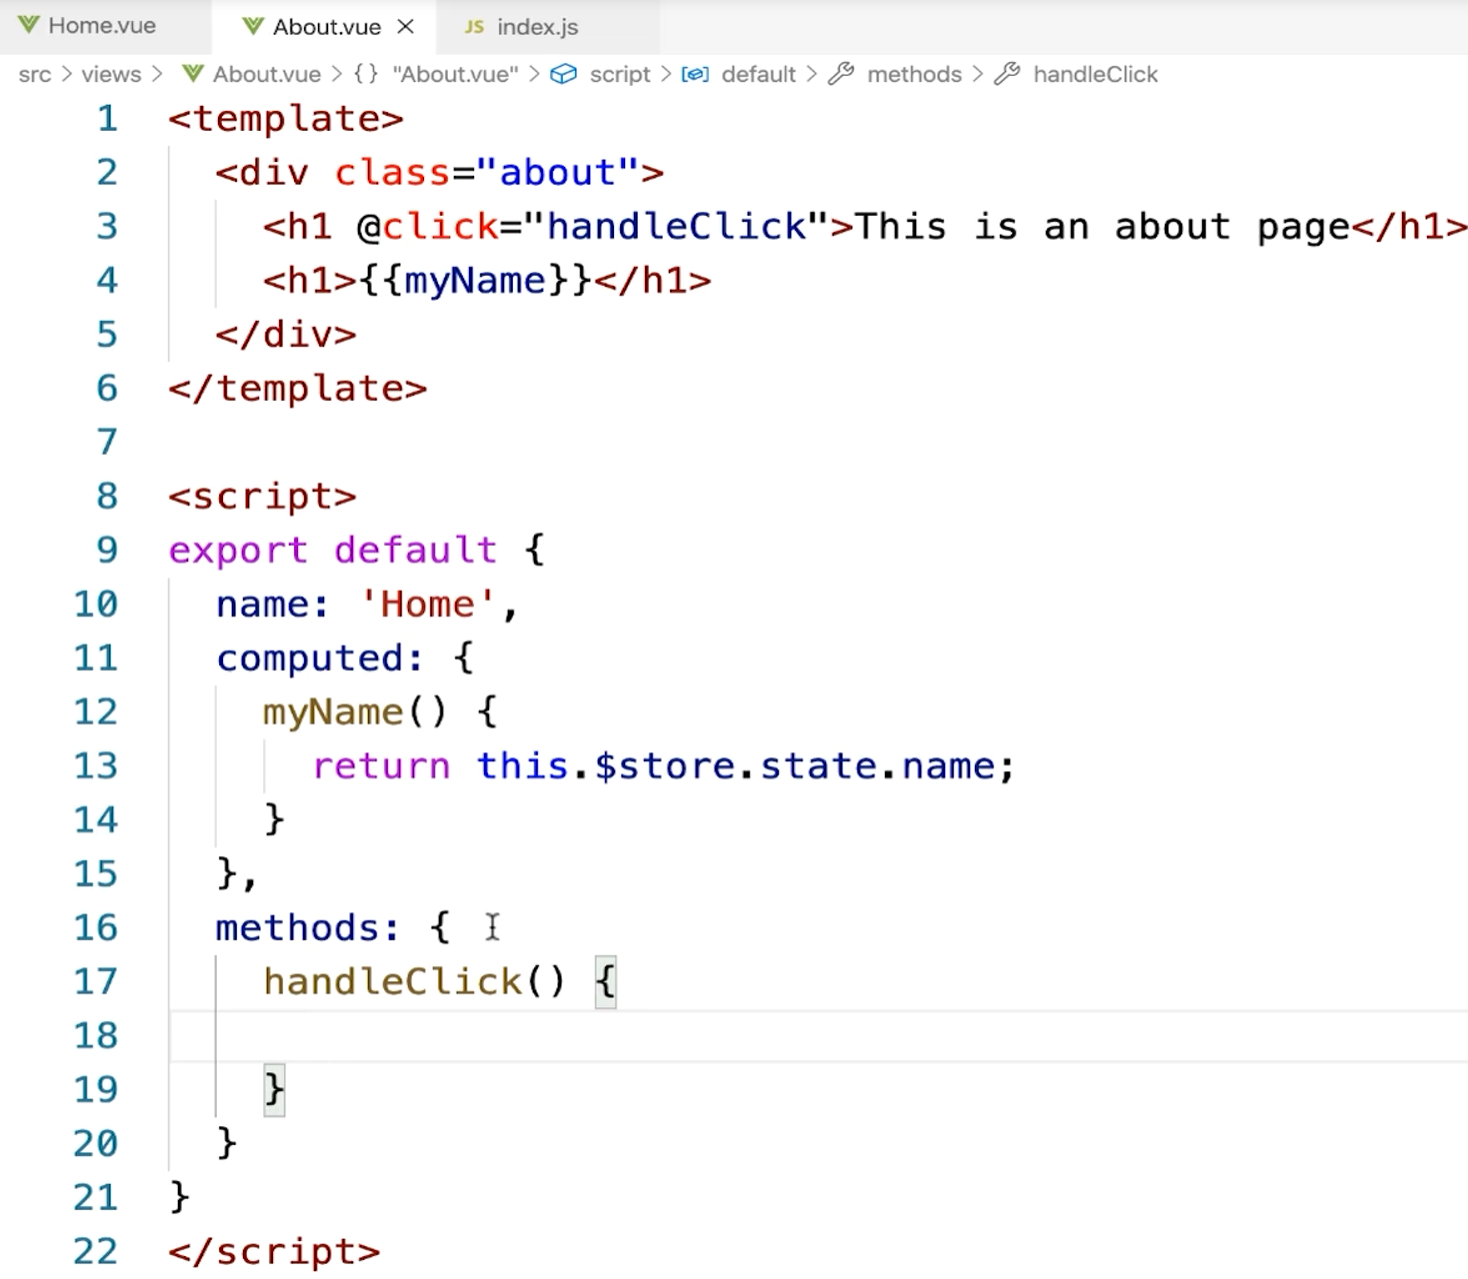Select the About.vue editor tab
This screenshot has width=1468, height=1279.
tap(326, 27)
